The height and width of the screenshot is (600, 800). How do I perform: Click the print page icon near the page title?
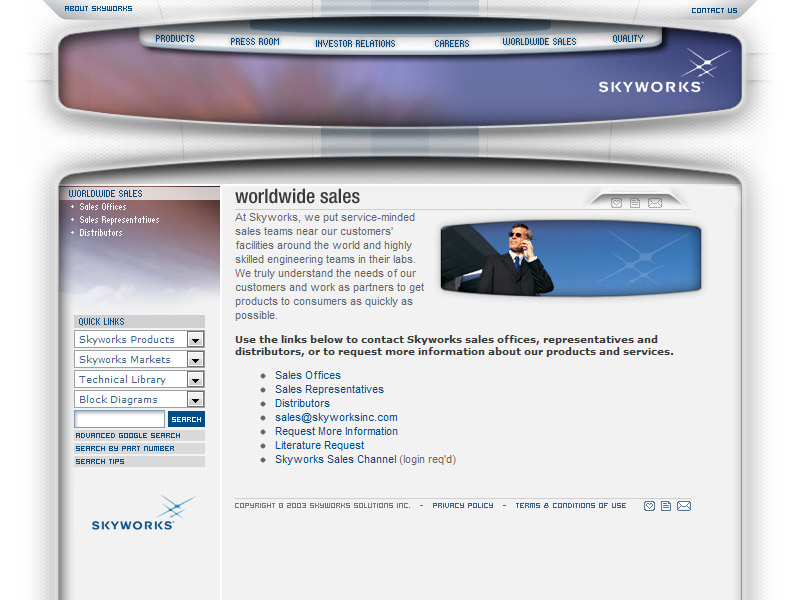point(635,203)
